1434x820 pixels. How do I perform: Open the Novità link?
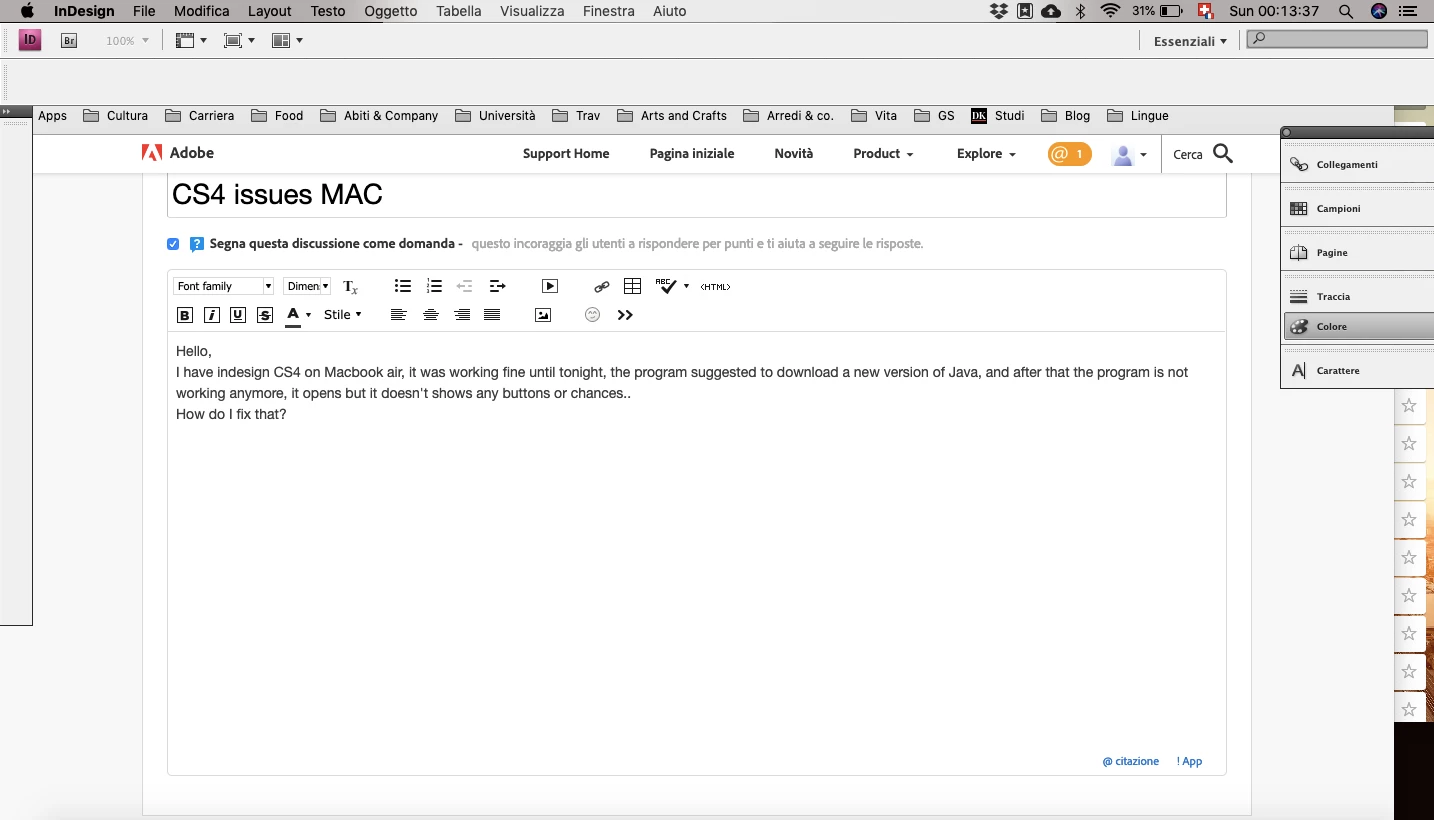click(794, 154)
